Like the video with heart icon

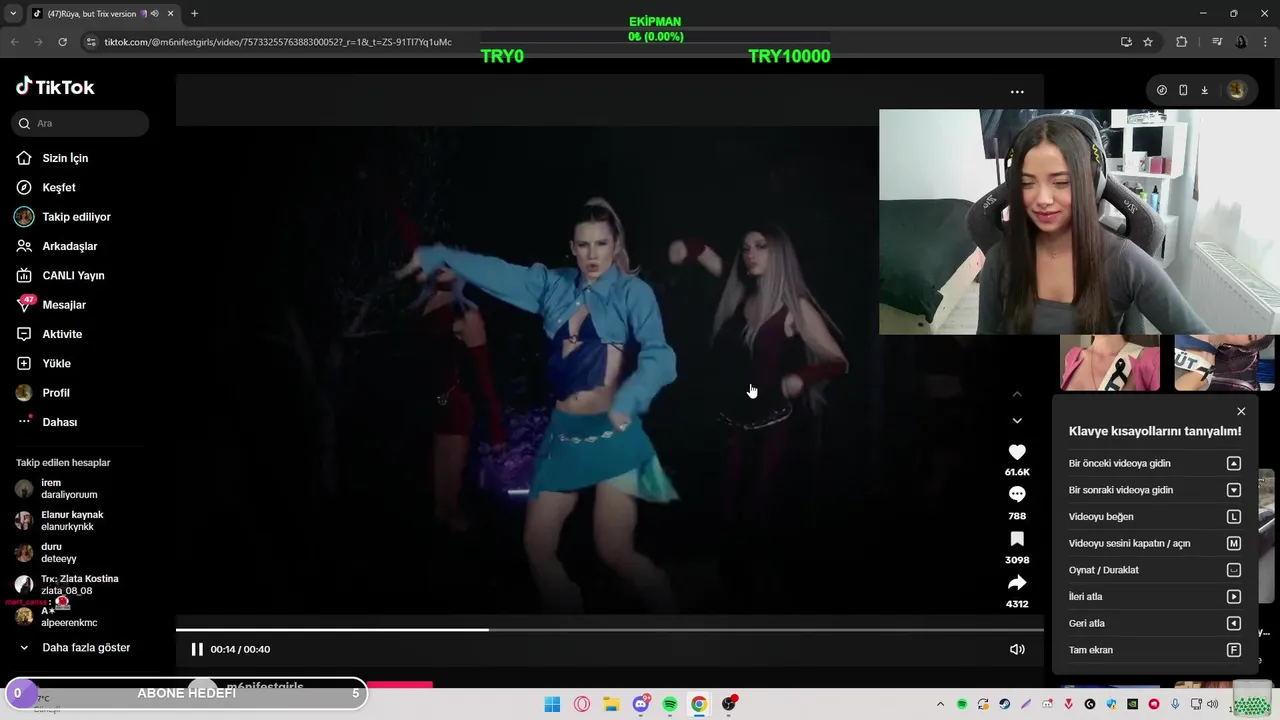pyautogui.click(x=1017, y=453)
